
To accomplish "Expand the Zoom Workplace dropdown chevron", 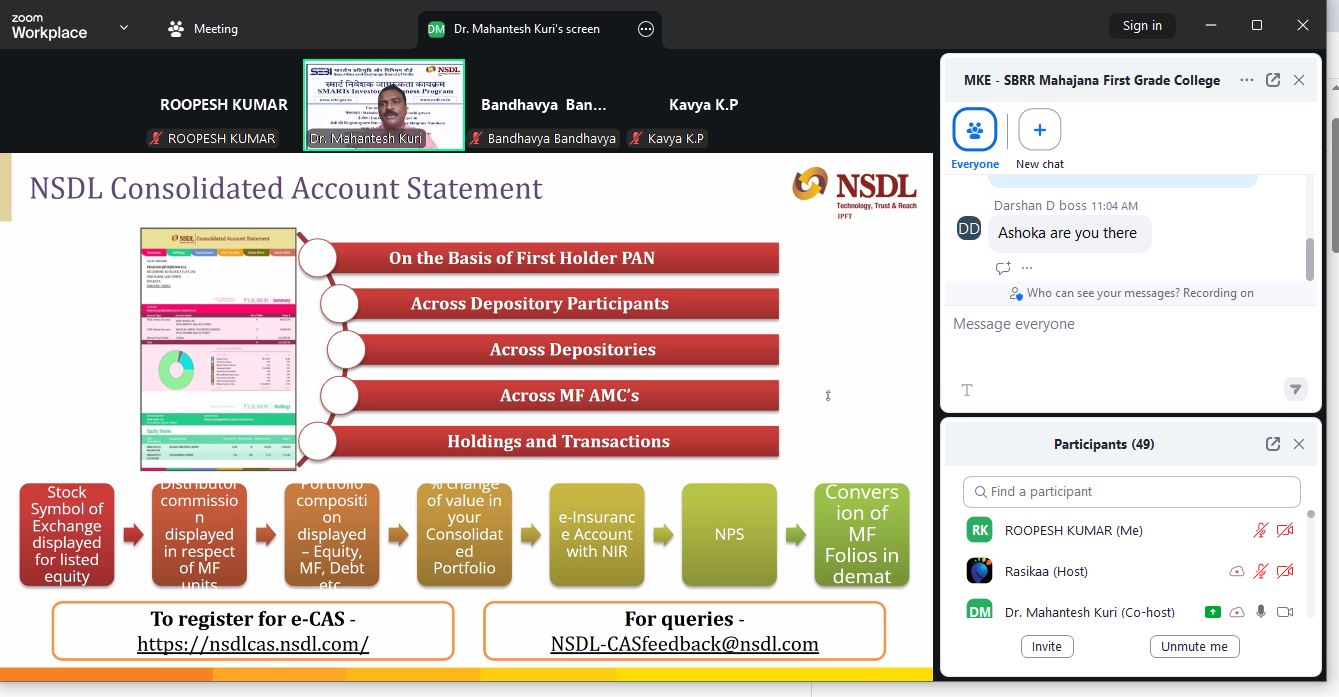I will [124, 28].
